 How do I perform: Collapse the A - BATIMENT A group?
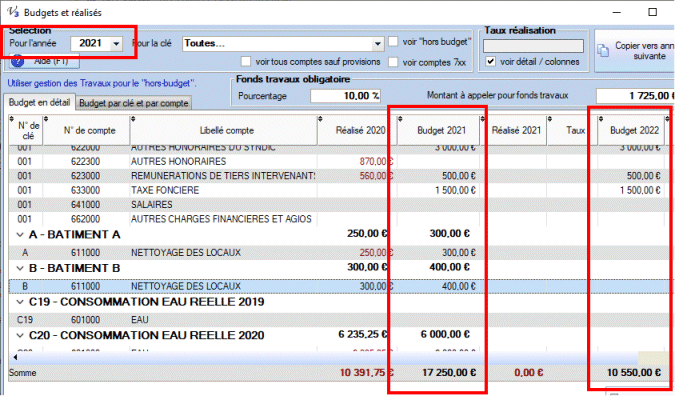point(20,235)
